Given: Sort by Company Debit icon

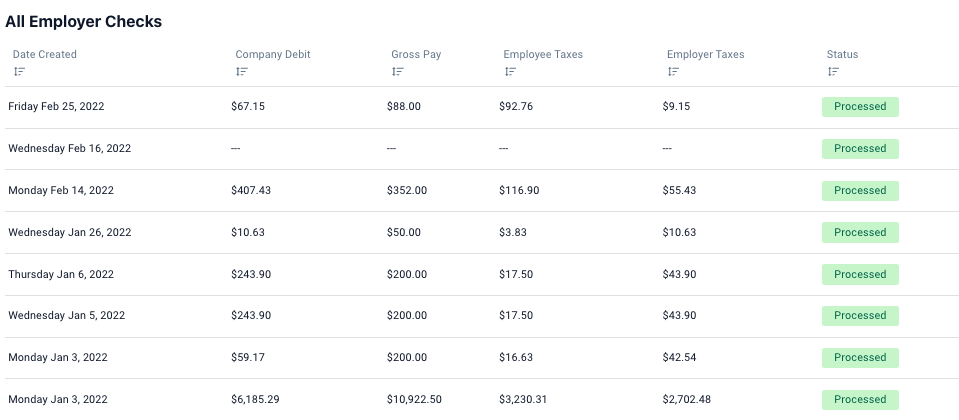Looking at the screenshot, I should pos(242,72).
